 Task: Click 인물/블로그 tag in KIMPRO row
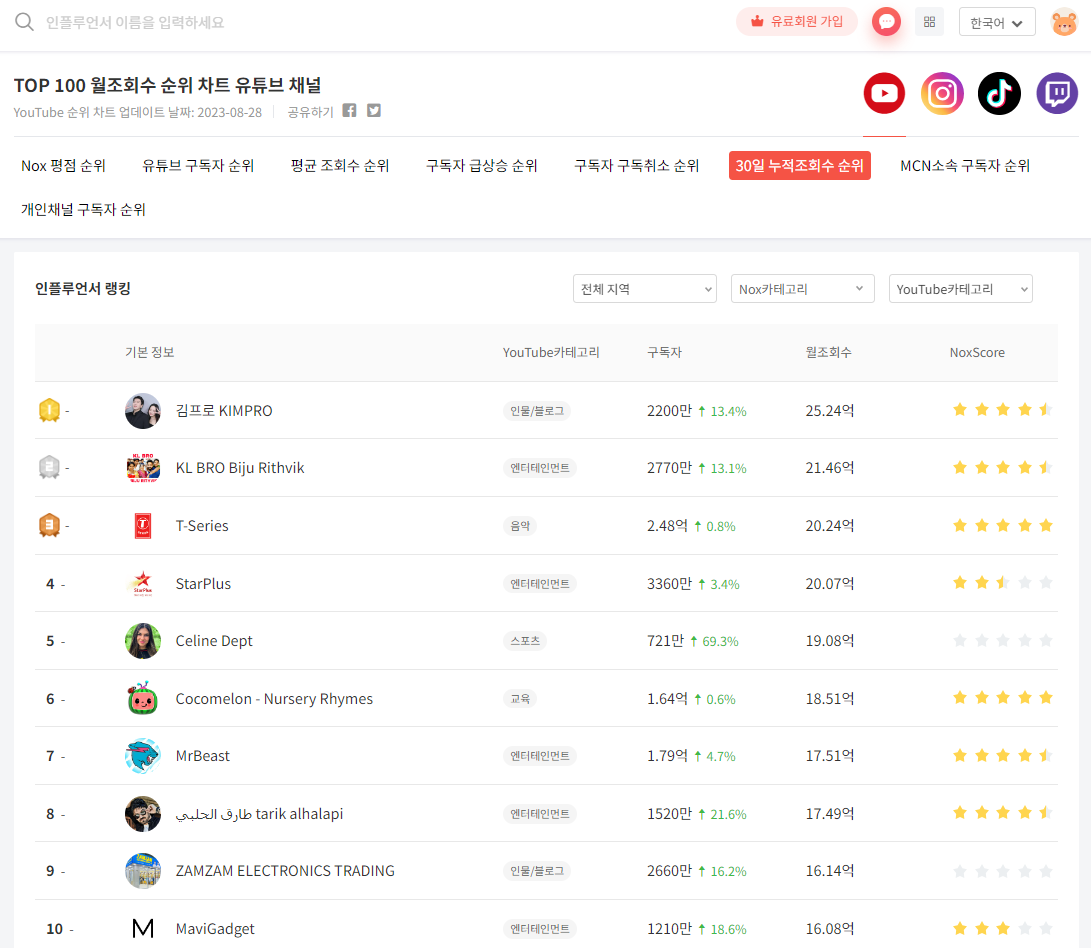point(537,411)
